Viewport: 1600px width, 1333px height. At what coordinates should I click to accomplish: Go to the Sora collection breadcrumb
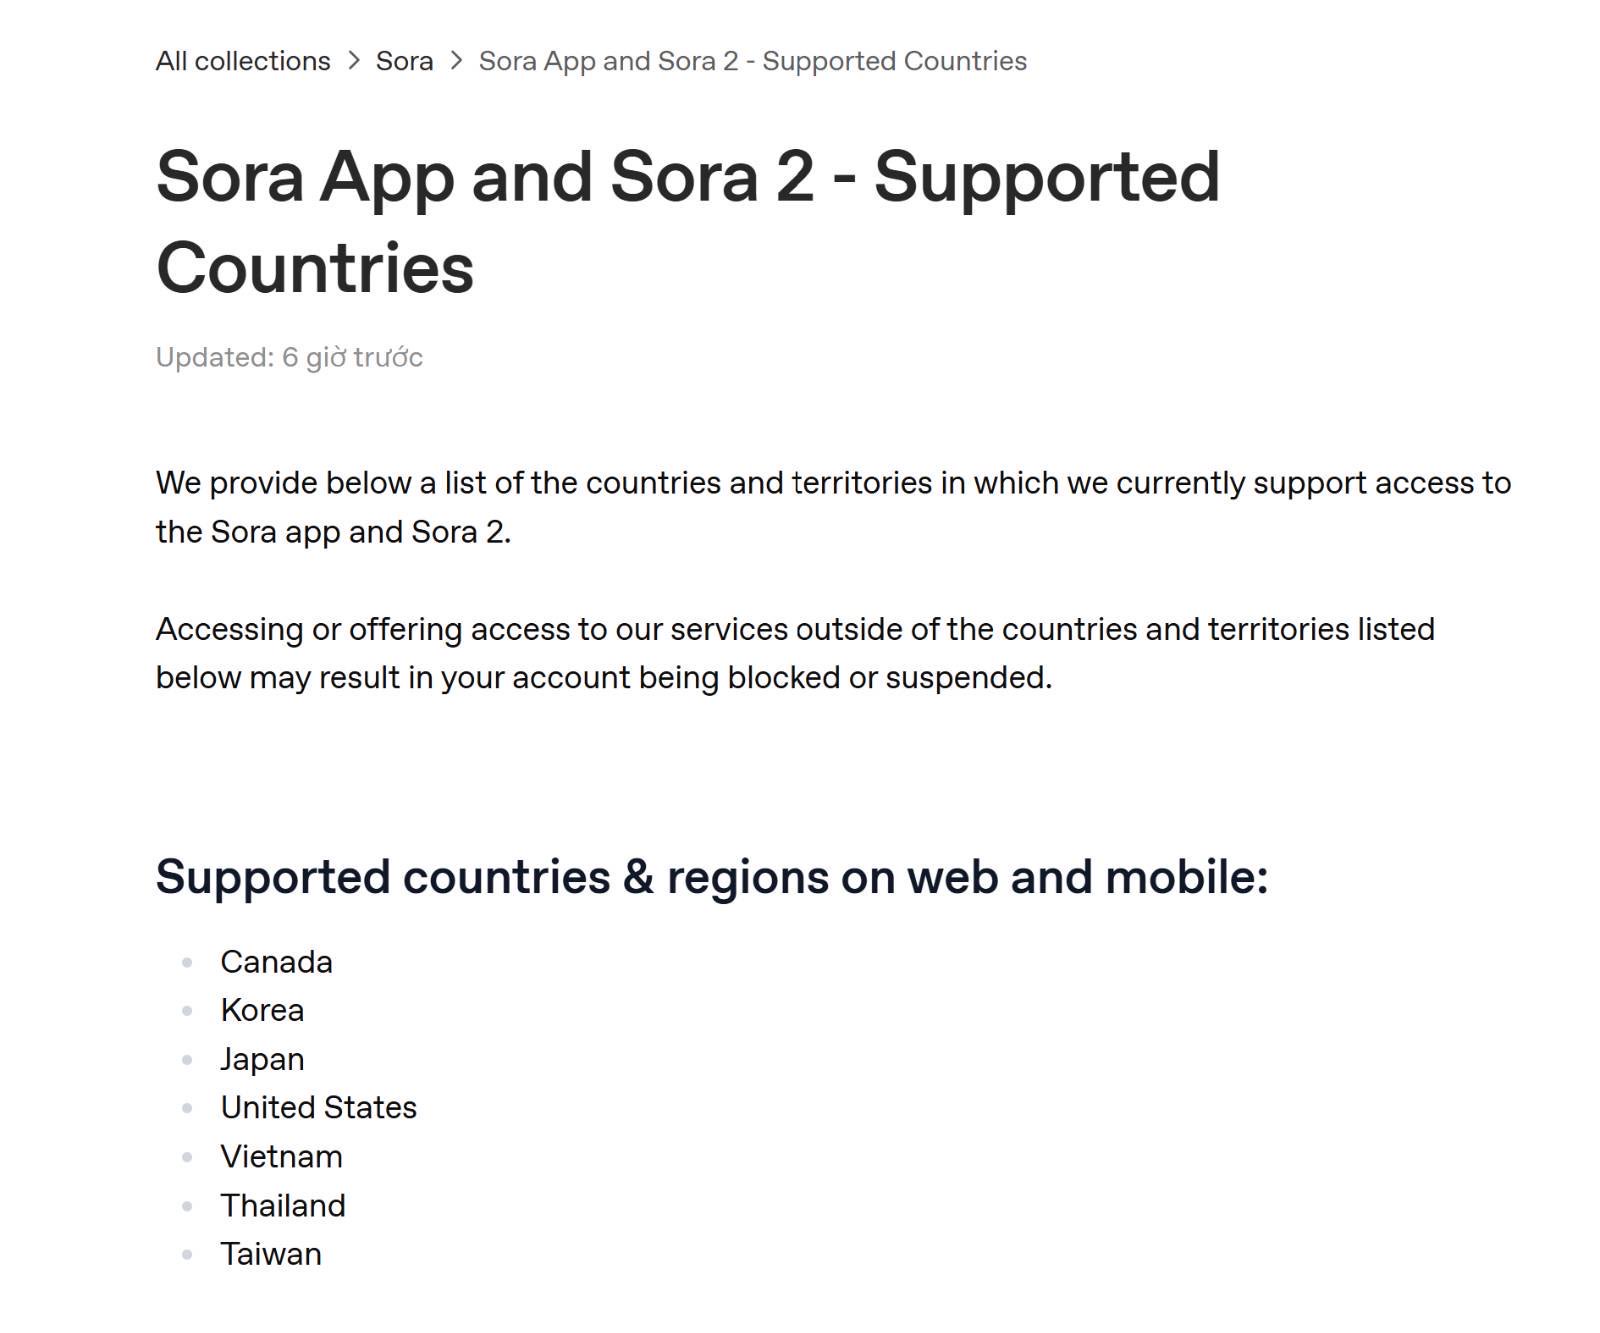[x=404, y=61]
